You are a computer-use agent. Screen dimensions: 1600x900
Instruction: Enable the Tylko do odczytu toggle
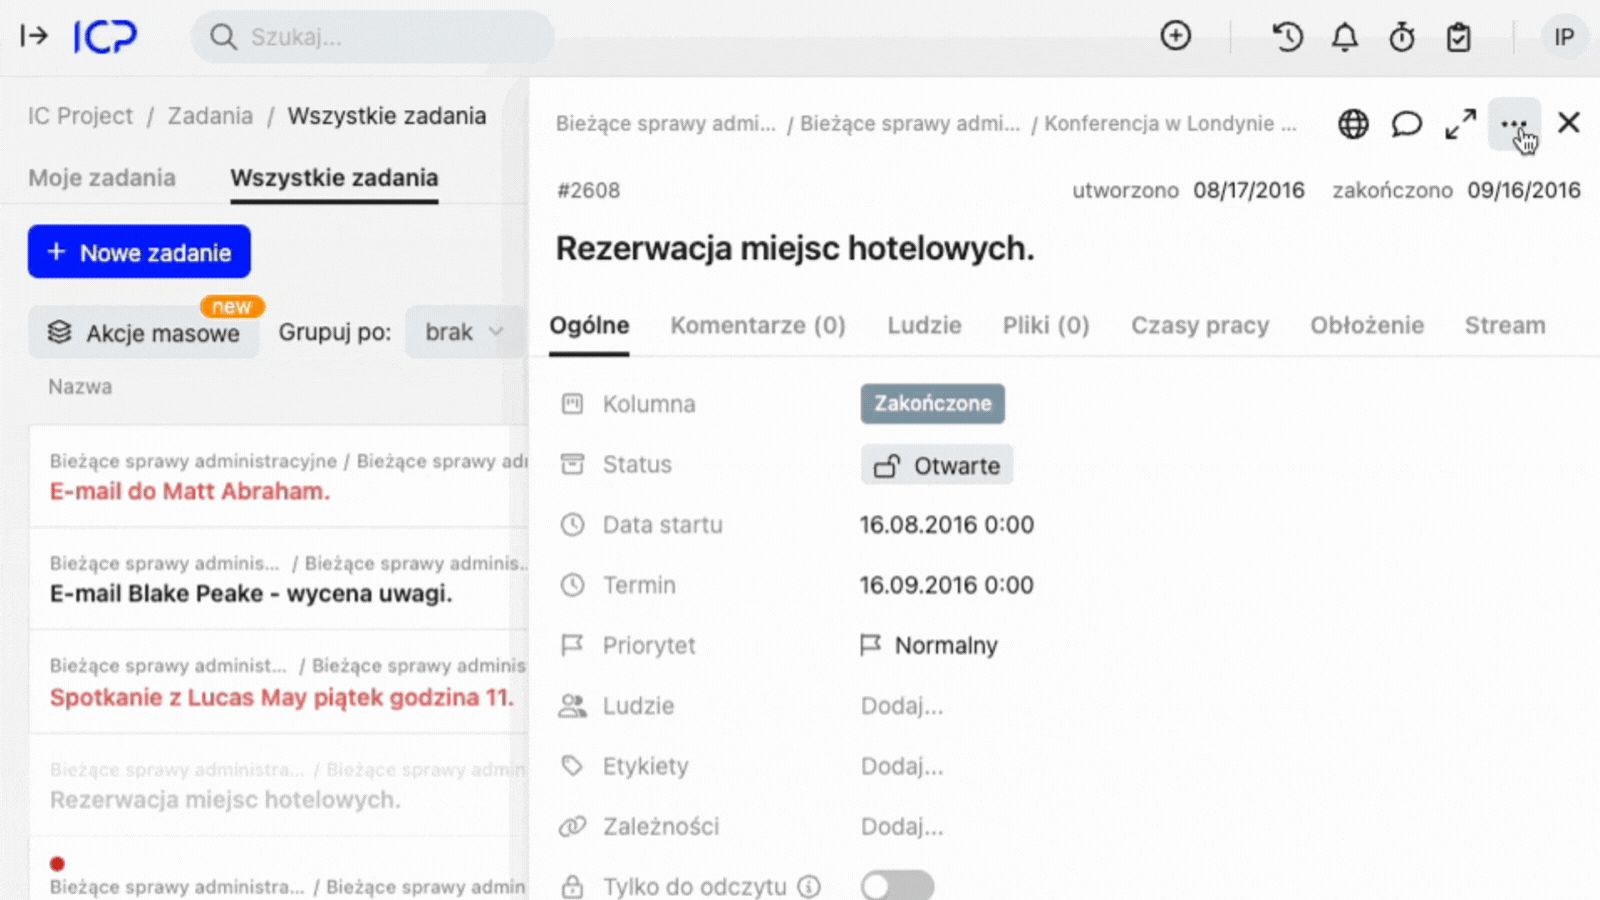point(896,886)
